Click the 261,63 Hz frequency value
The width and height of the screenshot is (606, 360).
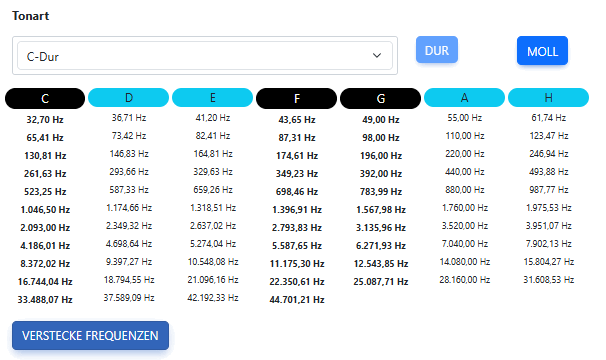pos(45,174)
